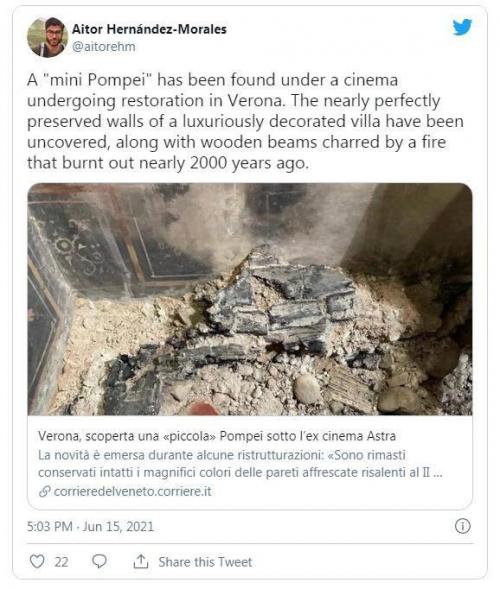Click the charred wooden beams in the photo
500x589 pixels.
pos(285,301)
